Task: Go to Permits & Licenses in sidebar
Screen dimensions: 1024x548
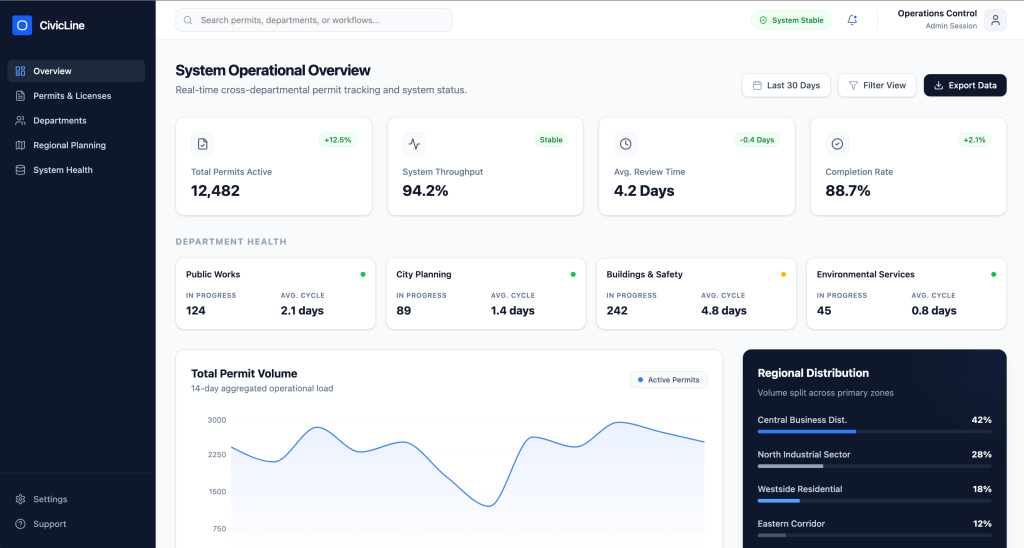Action: coord(72,96)
